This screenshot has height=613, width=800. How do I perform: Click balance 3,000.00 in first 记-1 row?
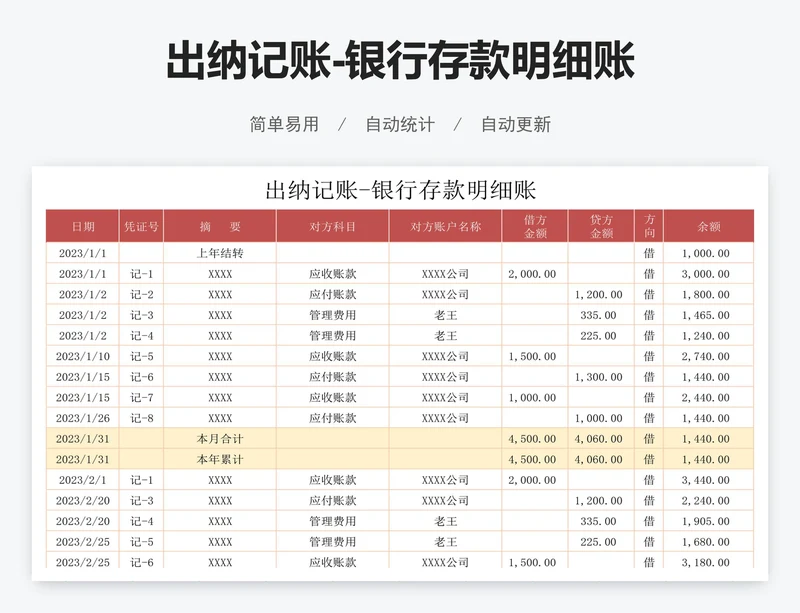point(709,274)
